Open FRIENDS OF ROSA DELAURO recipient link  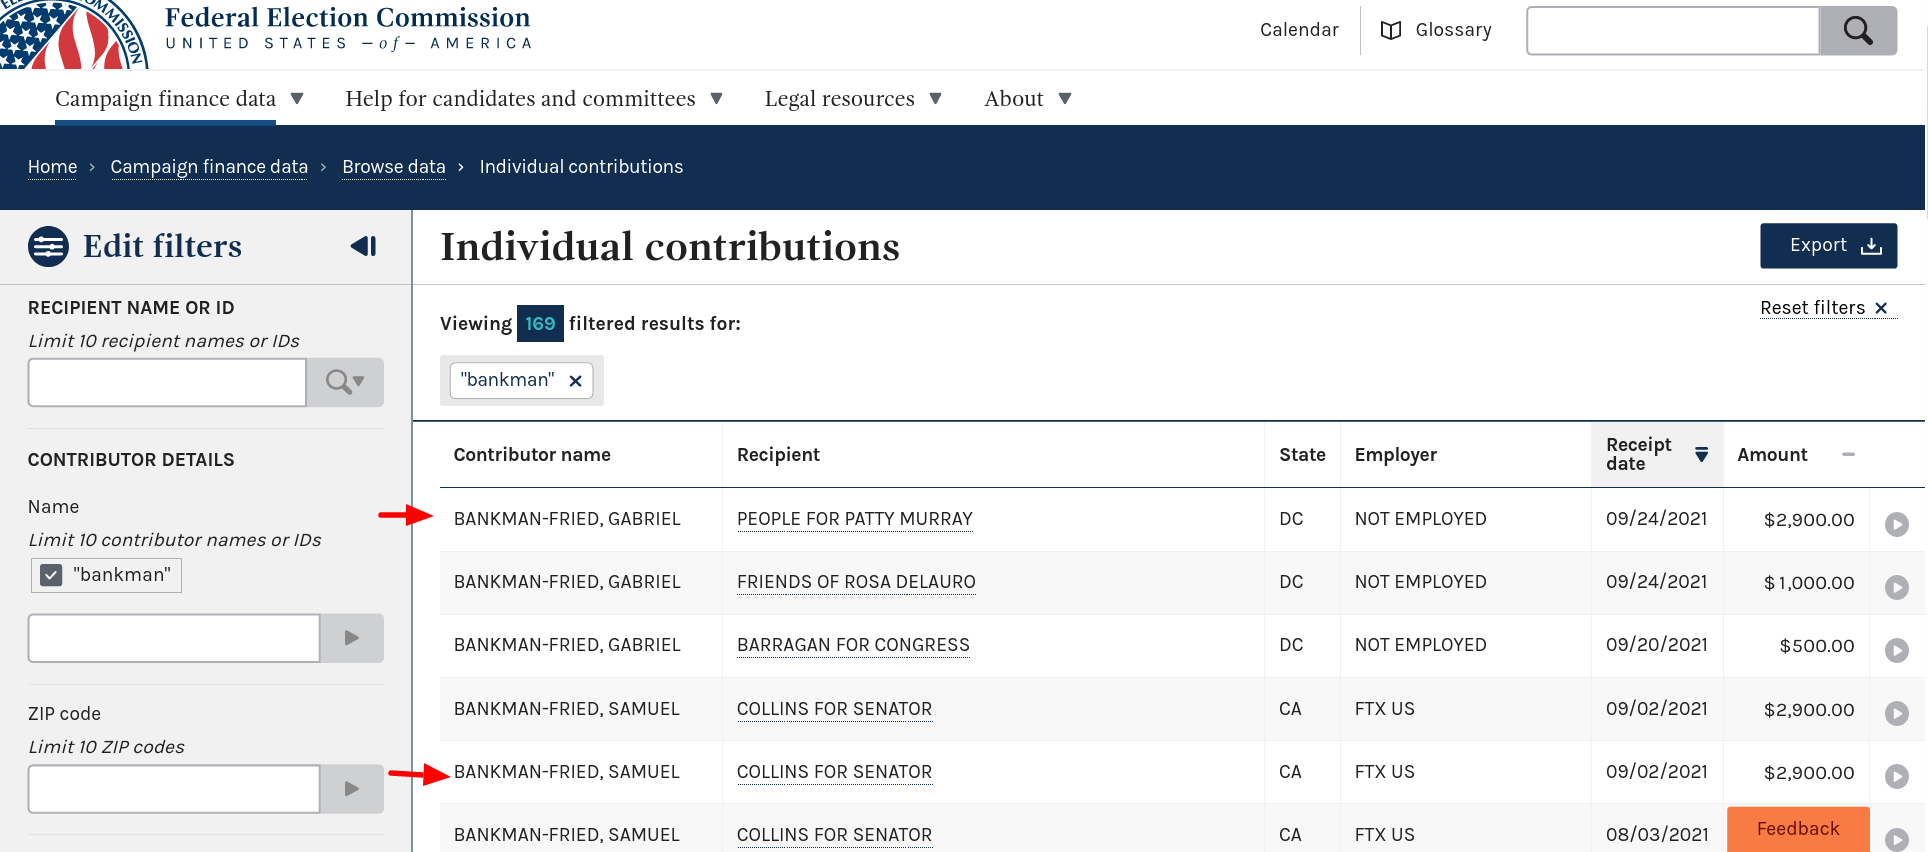(856, 582)
